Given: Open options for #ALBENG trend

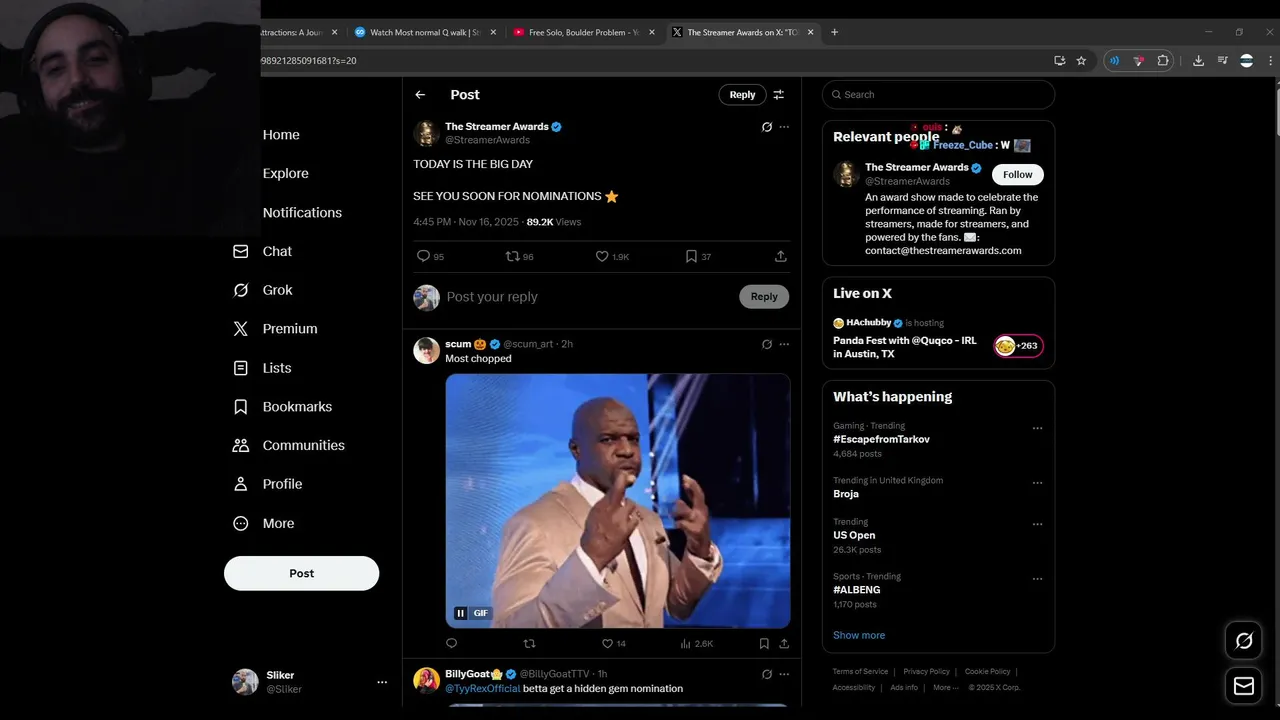Looking at the screenshot, I should [x=1037, y=579].
